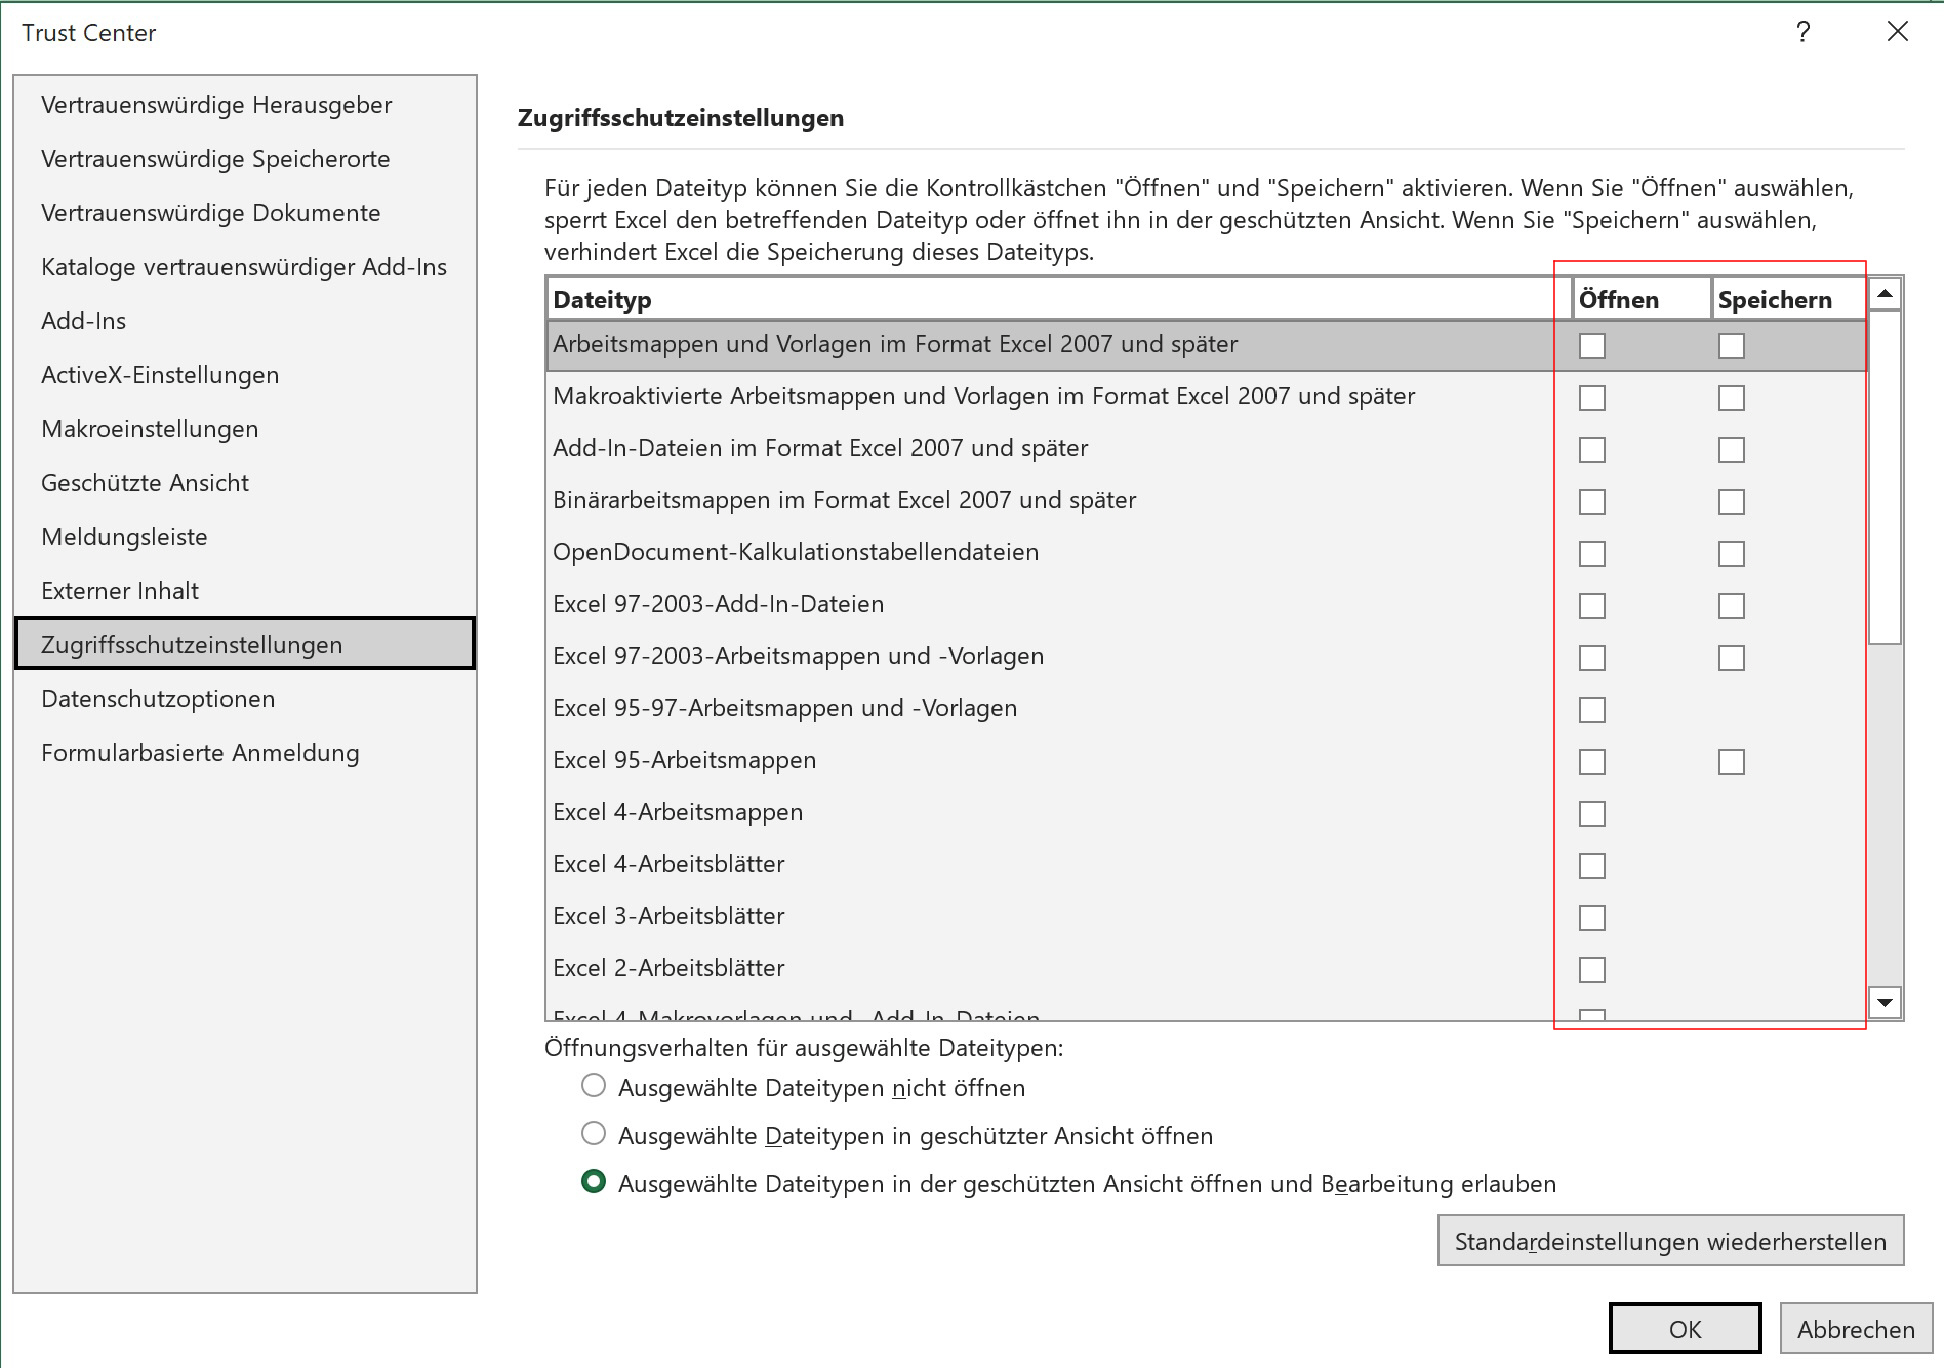Select row 'Excel 4-Arbeitsmappen'
Viewport: 1944px width, 1368px height.
(1207, 813)
